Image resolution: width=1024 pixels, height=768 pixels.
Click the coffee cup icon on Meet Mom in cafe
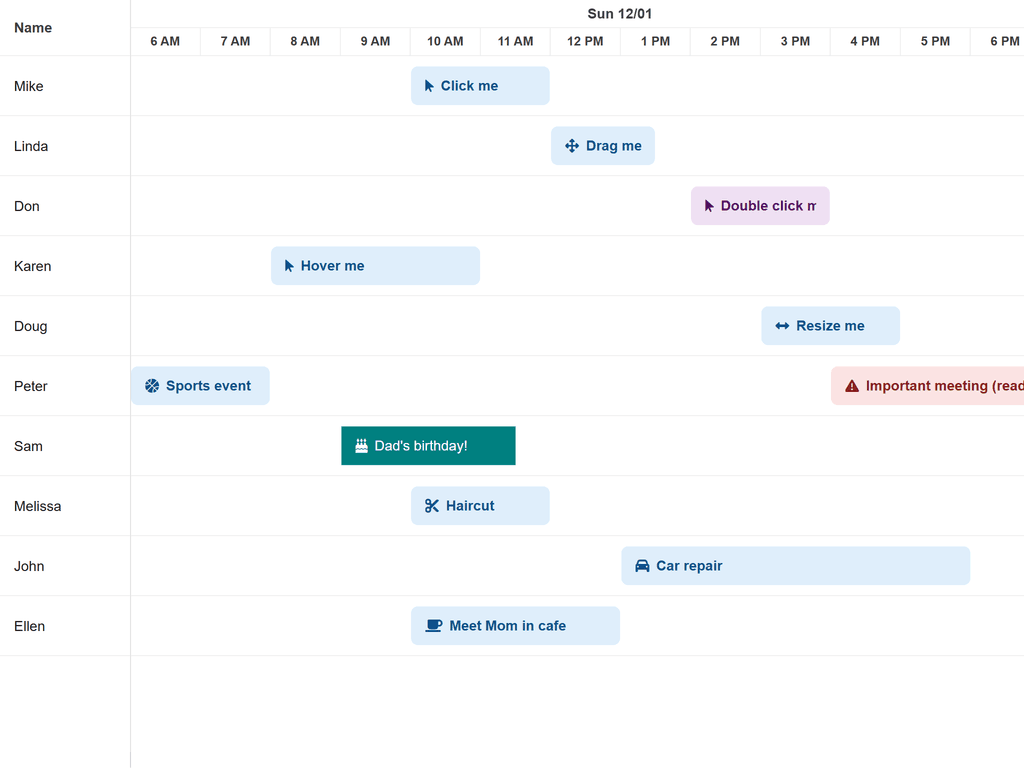434,625
